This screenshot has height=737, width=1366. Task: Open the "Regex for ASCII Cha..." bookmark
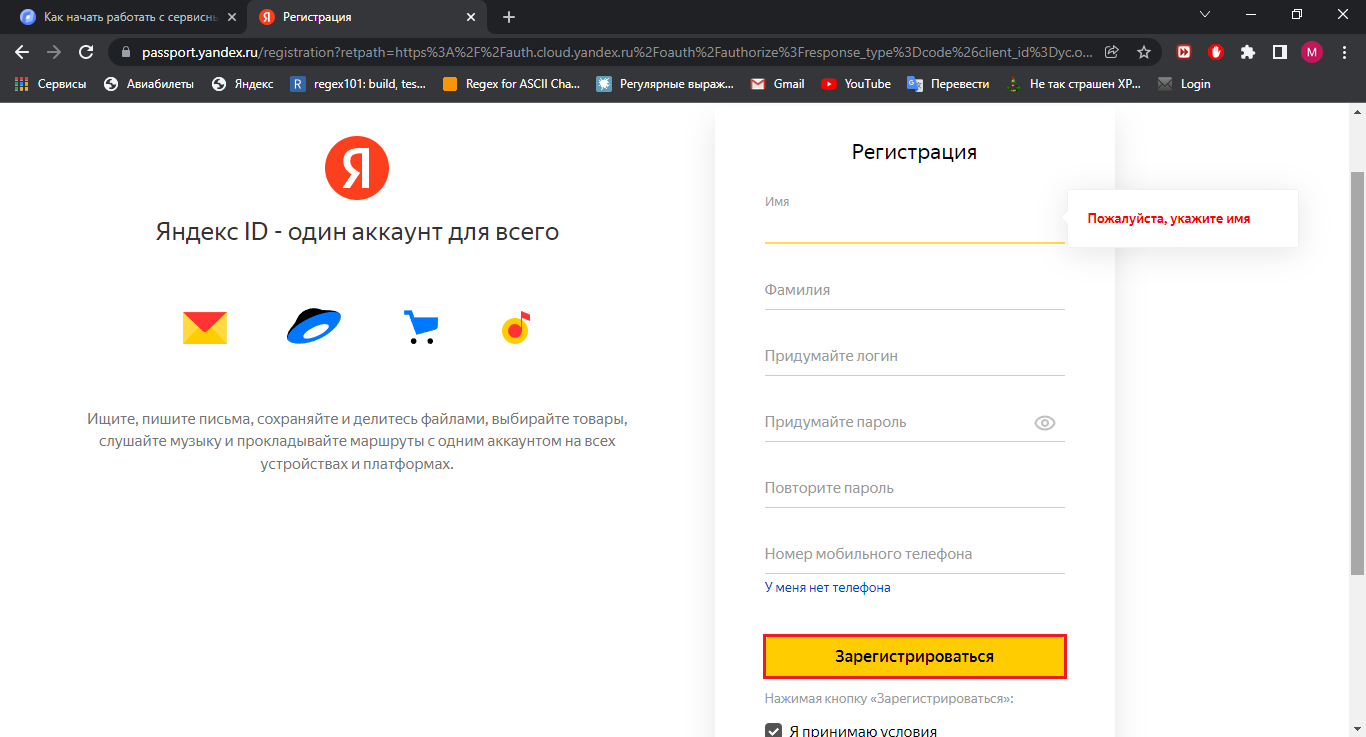[x=511, y=84]
